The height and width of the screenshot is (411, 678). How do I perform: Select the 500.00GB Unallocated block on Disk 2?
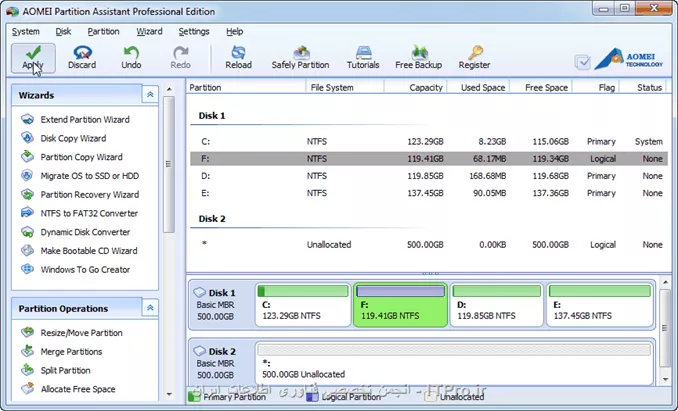454,363
